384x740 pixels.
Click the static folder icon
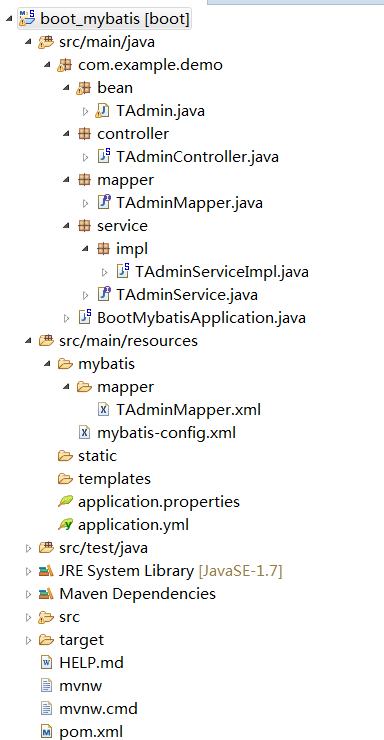[65, 456]
